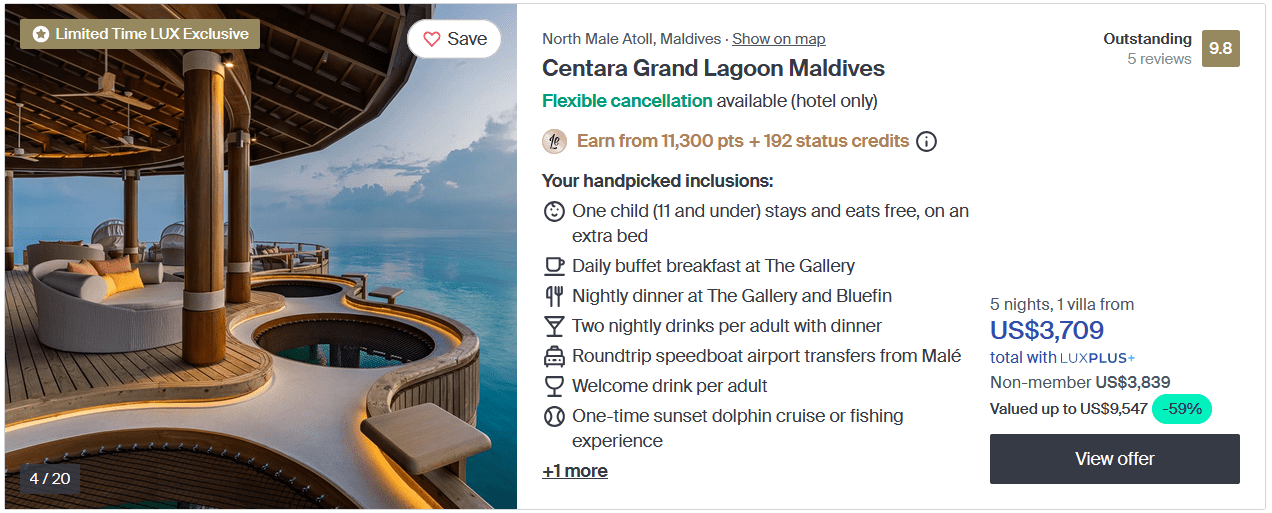The height and width of the screenshot is (513, 1272).
Task: Click the child face inclusion icon
Action: pyautogui.click(x=554, y=212)
